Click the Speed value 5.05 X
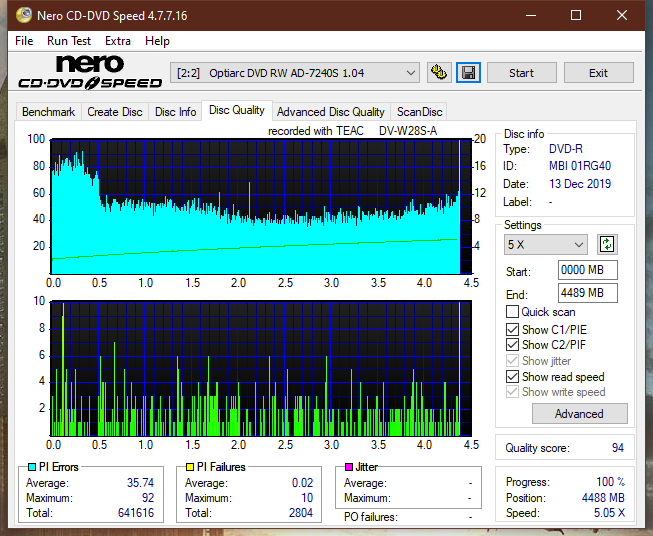653x536 pixels. (609, 513)
